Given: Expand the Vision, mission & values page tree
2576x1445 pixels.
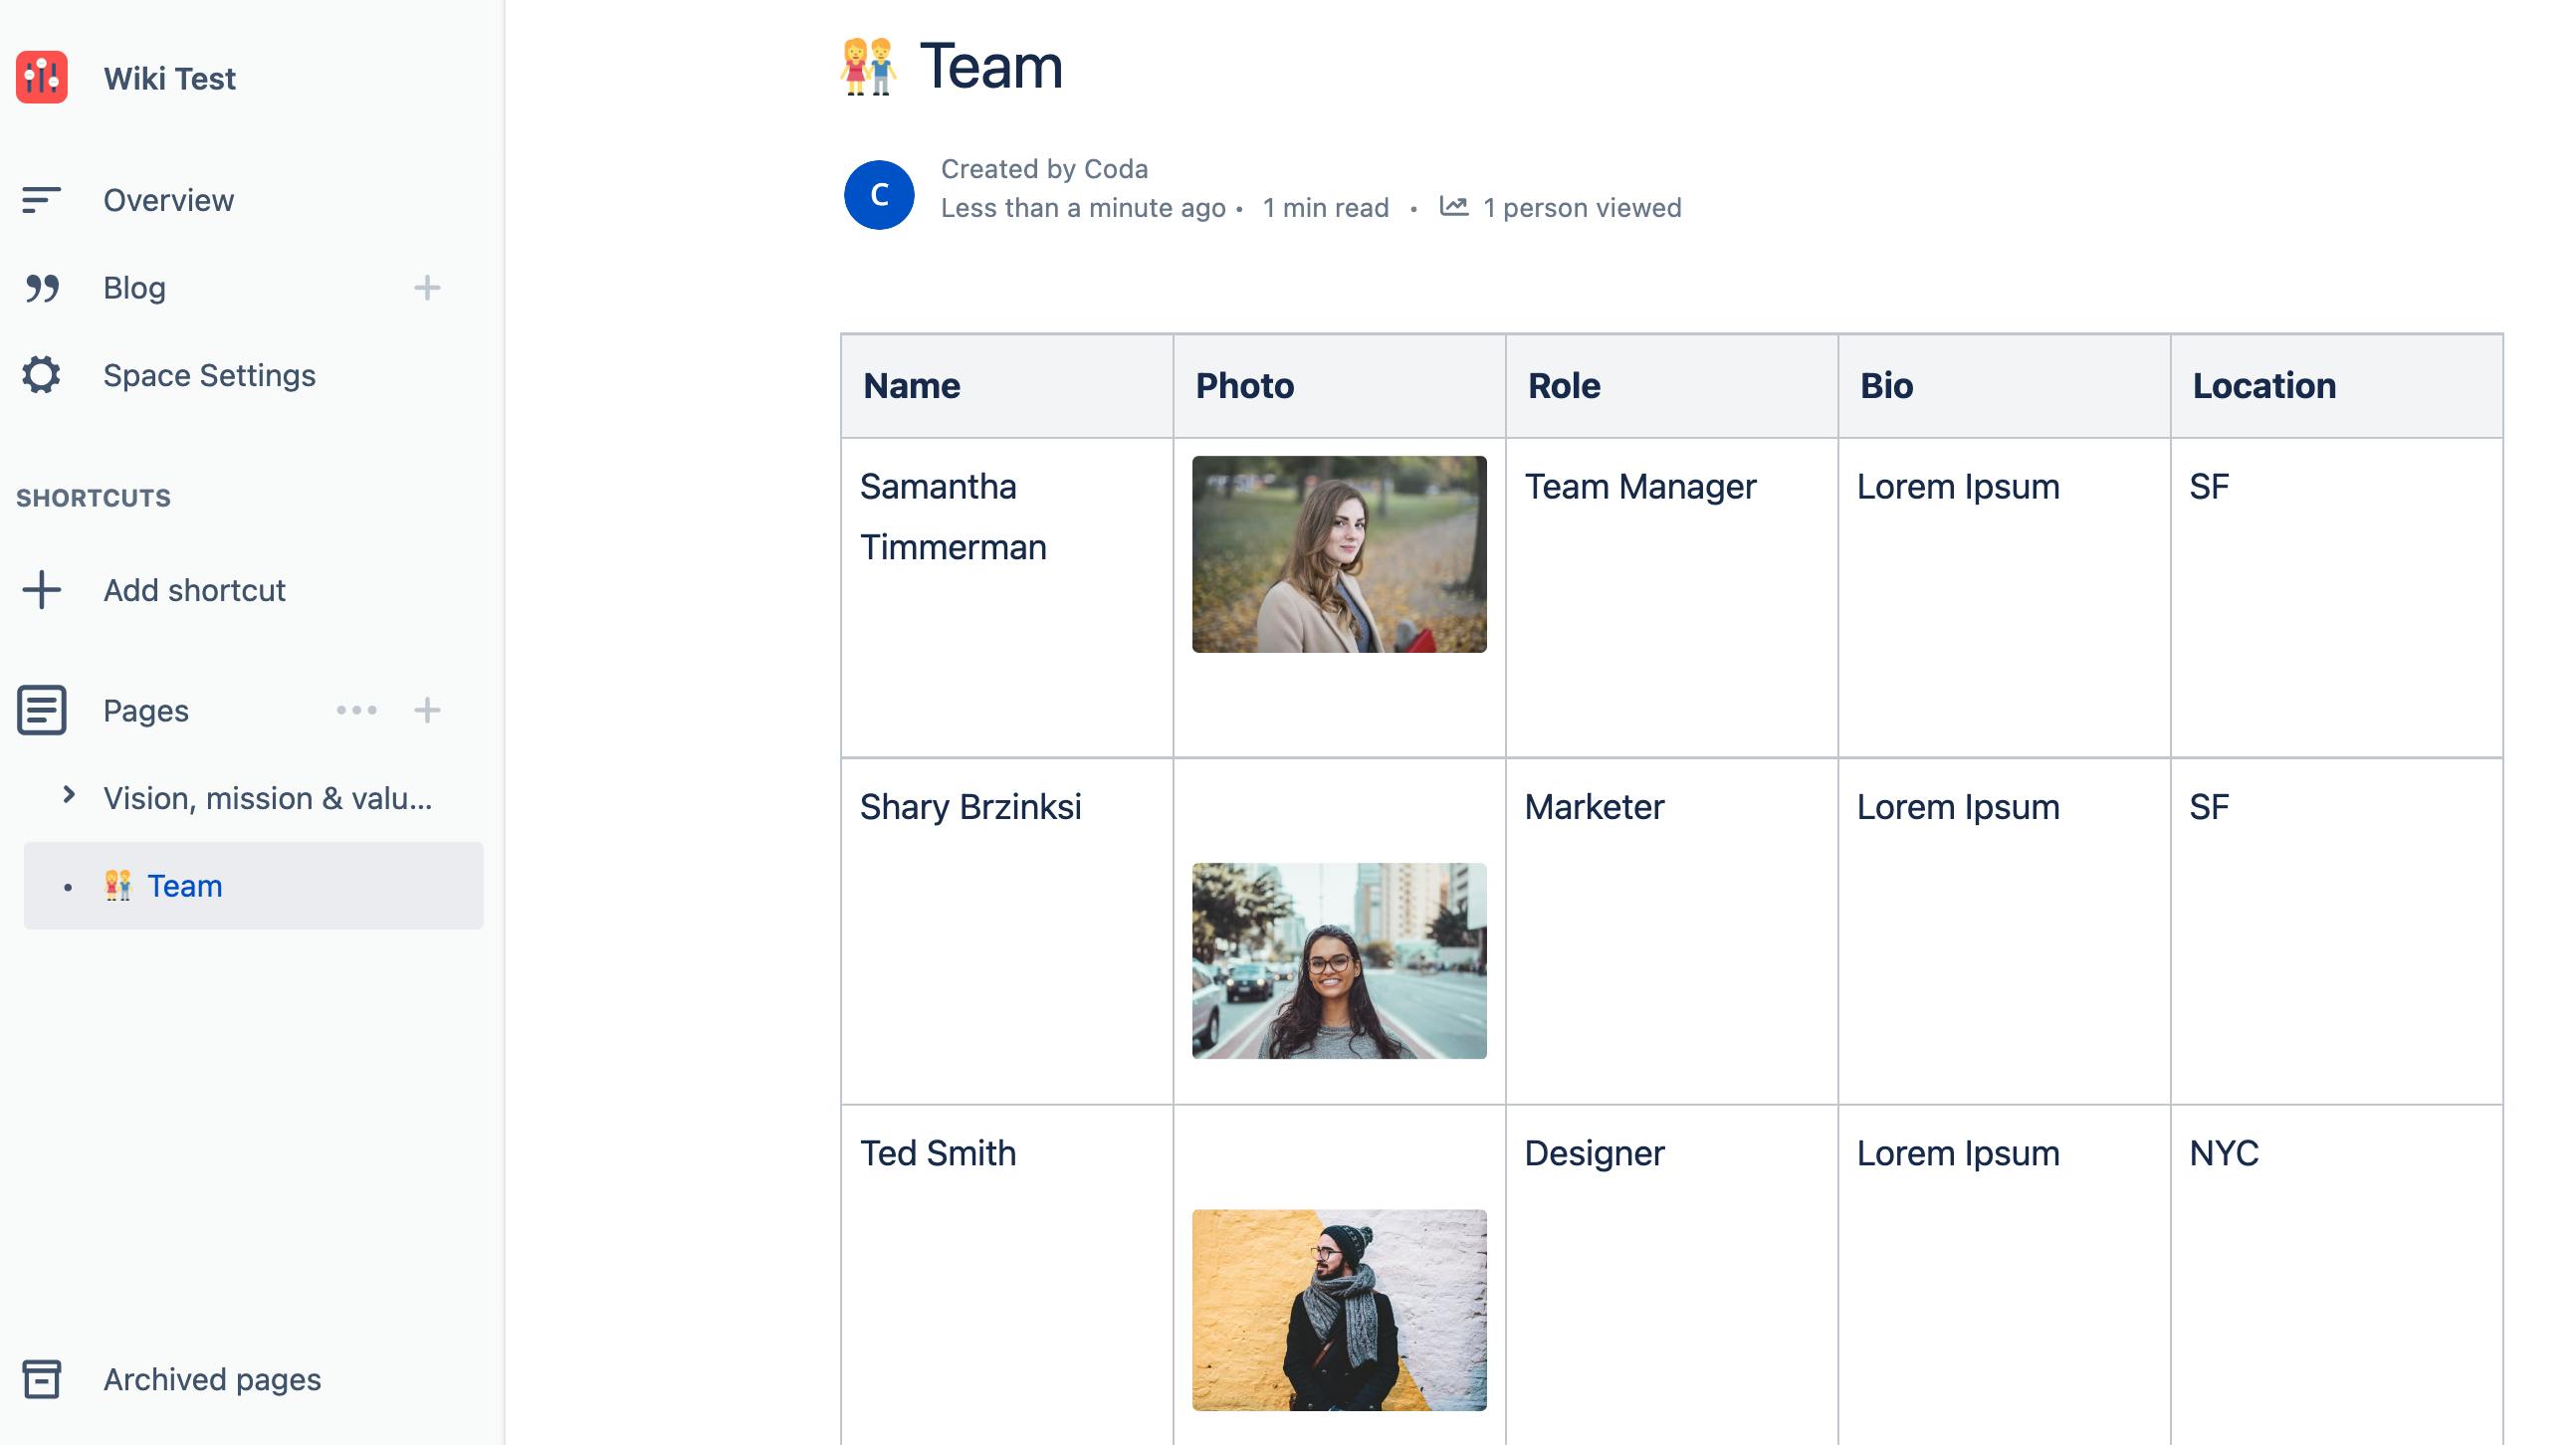Looking at the screenshot, I should [68, 796].
